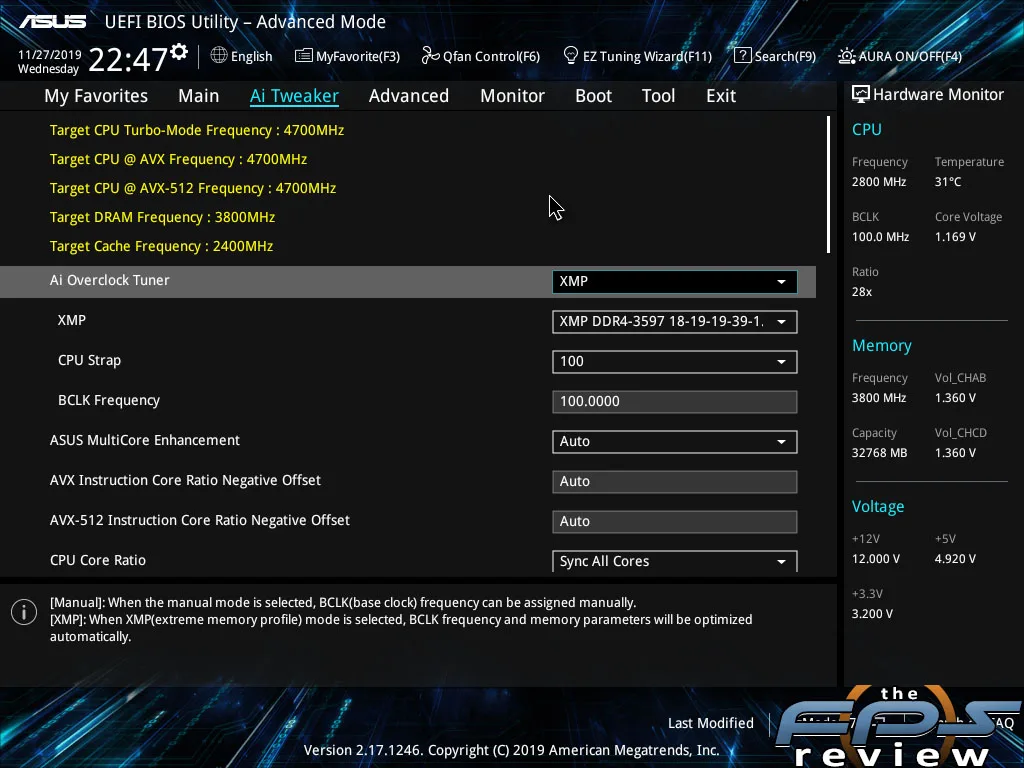The height and width of the screenshot is (768, 1024).
Task: Click Target DRAM Frequency : 3800MHz text
Action: tap(162, 217)
